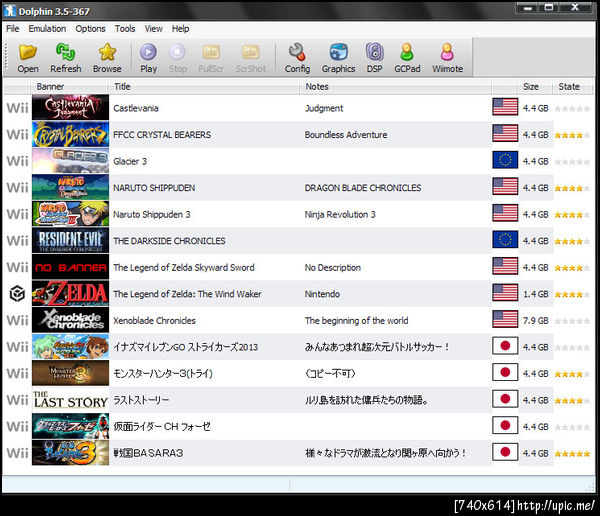Click the EU flag on Glacier 3 row
This screenshot has width=600, height=516.
505,160
